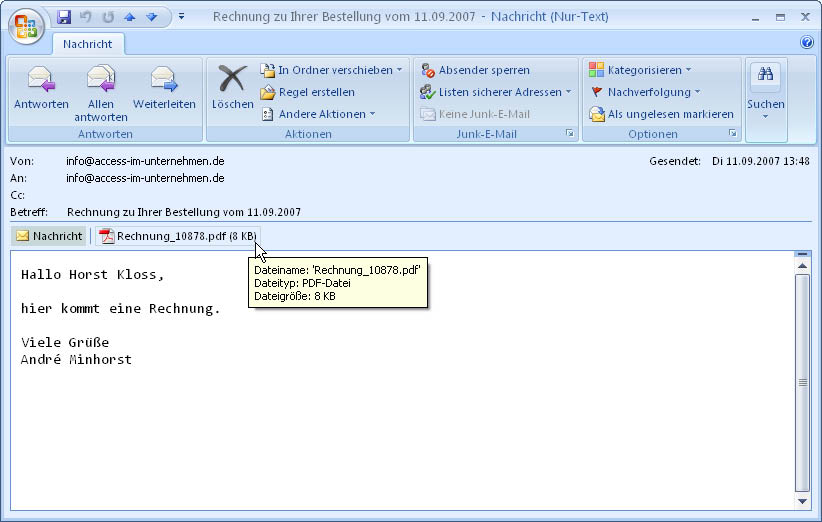Minimize the message window

tap(755, 17)
